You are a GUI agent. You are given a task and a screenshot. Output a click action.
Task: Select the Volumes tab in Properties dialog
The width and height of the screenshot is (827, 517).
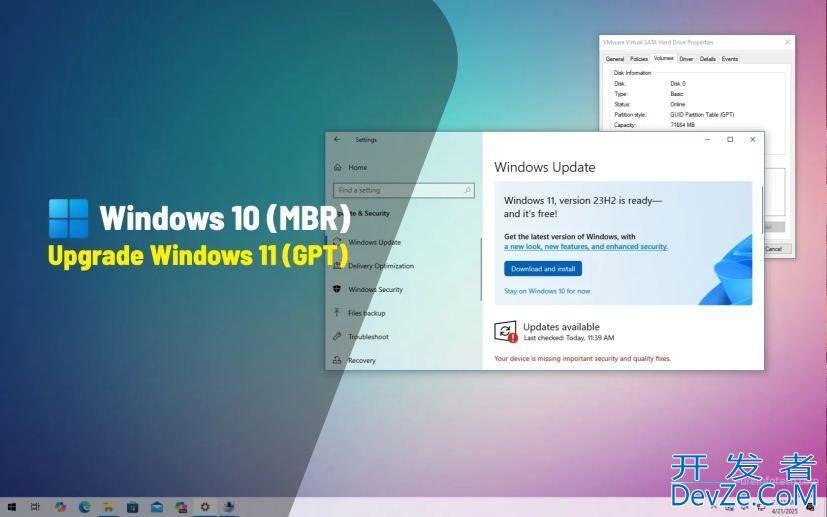coord(663,58)
